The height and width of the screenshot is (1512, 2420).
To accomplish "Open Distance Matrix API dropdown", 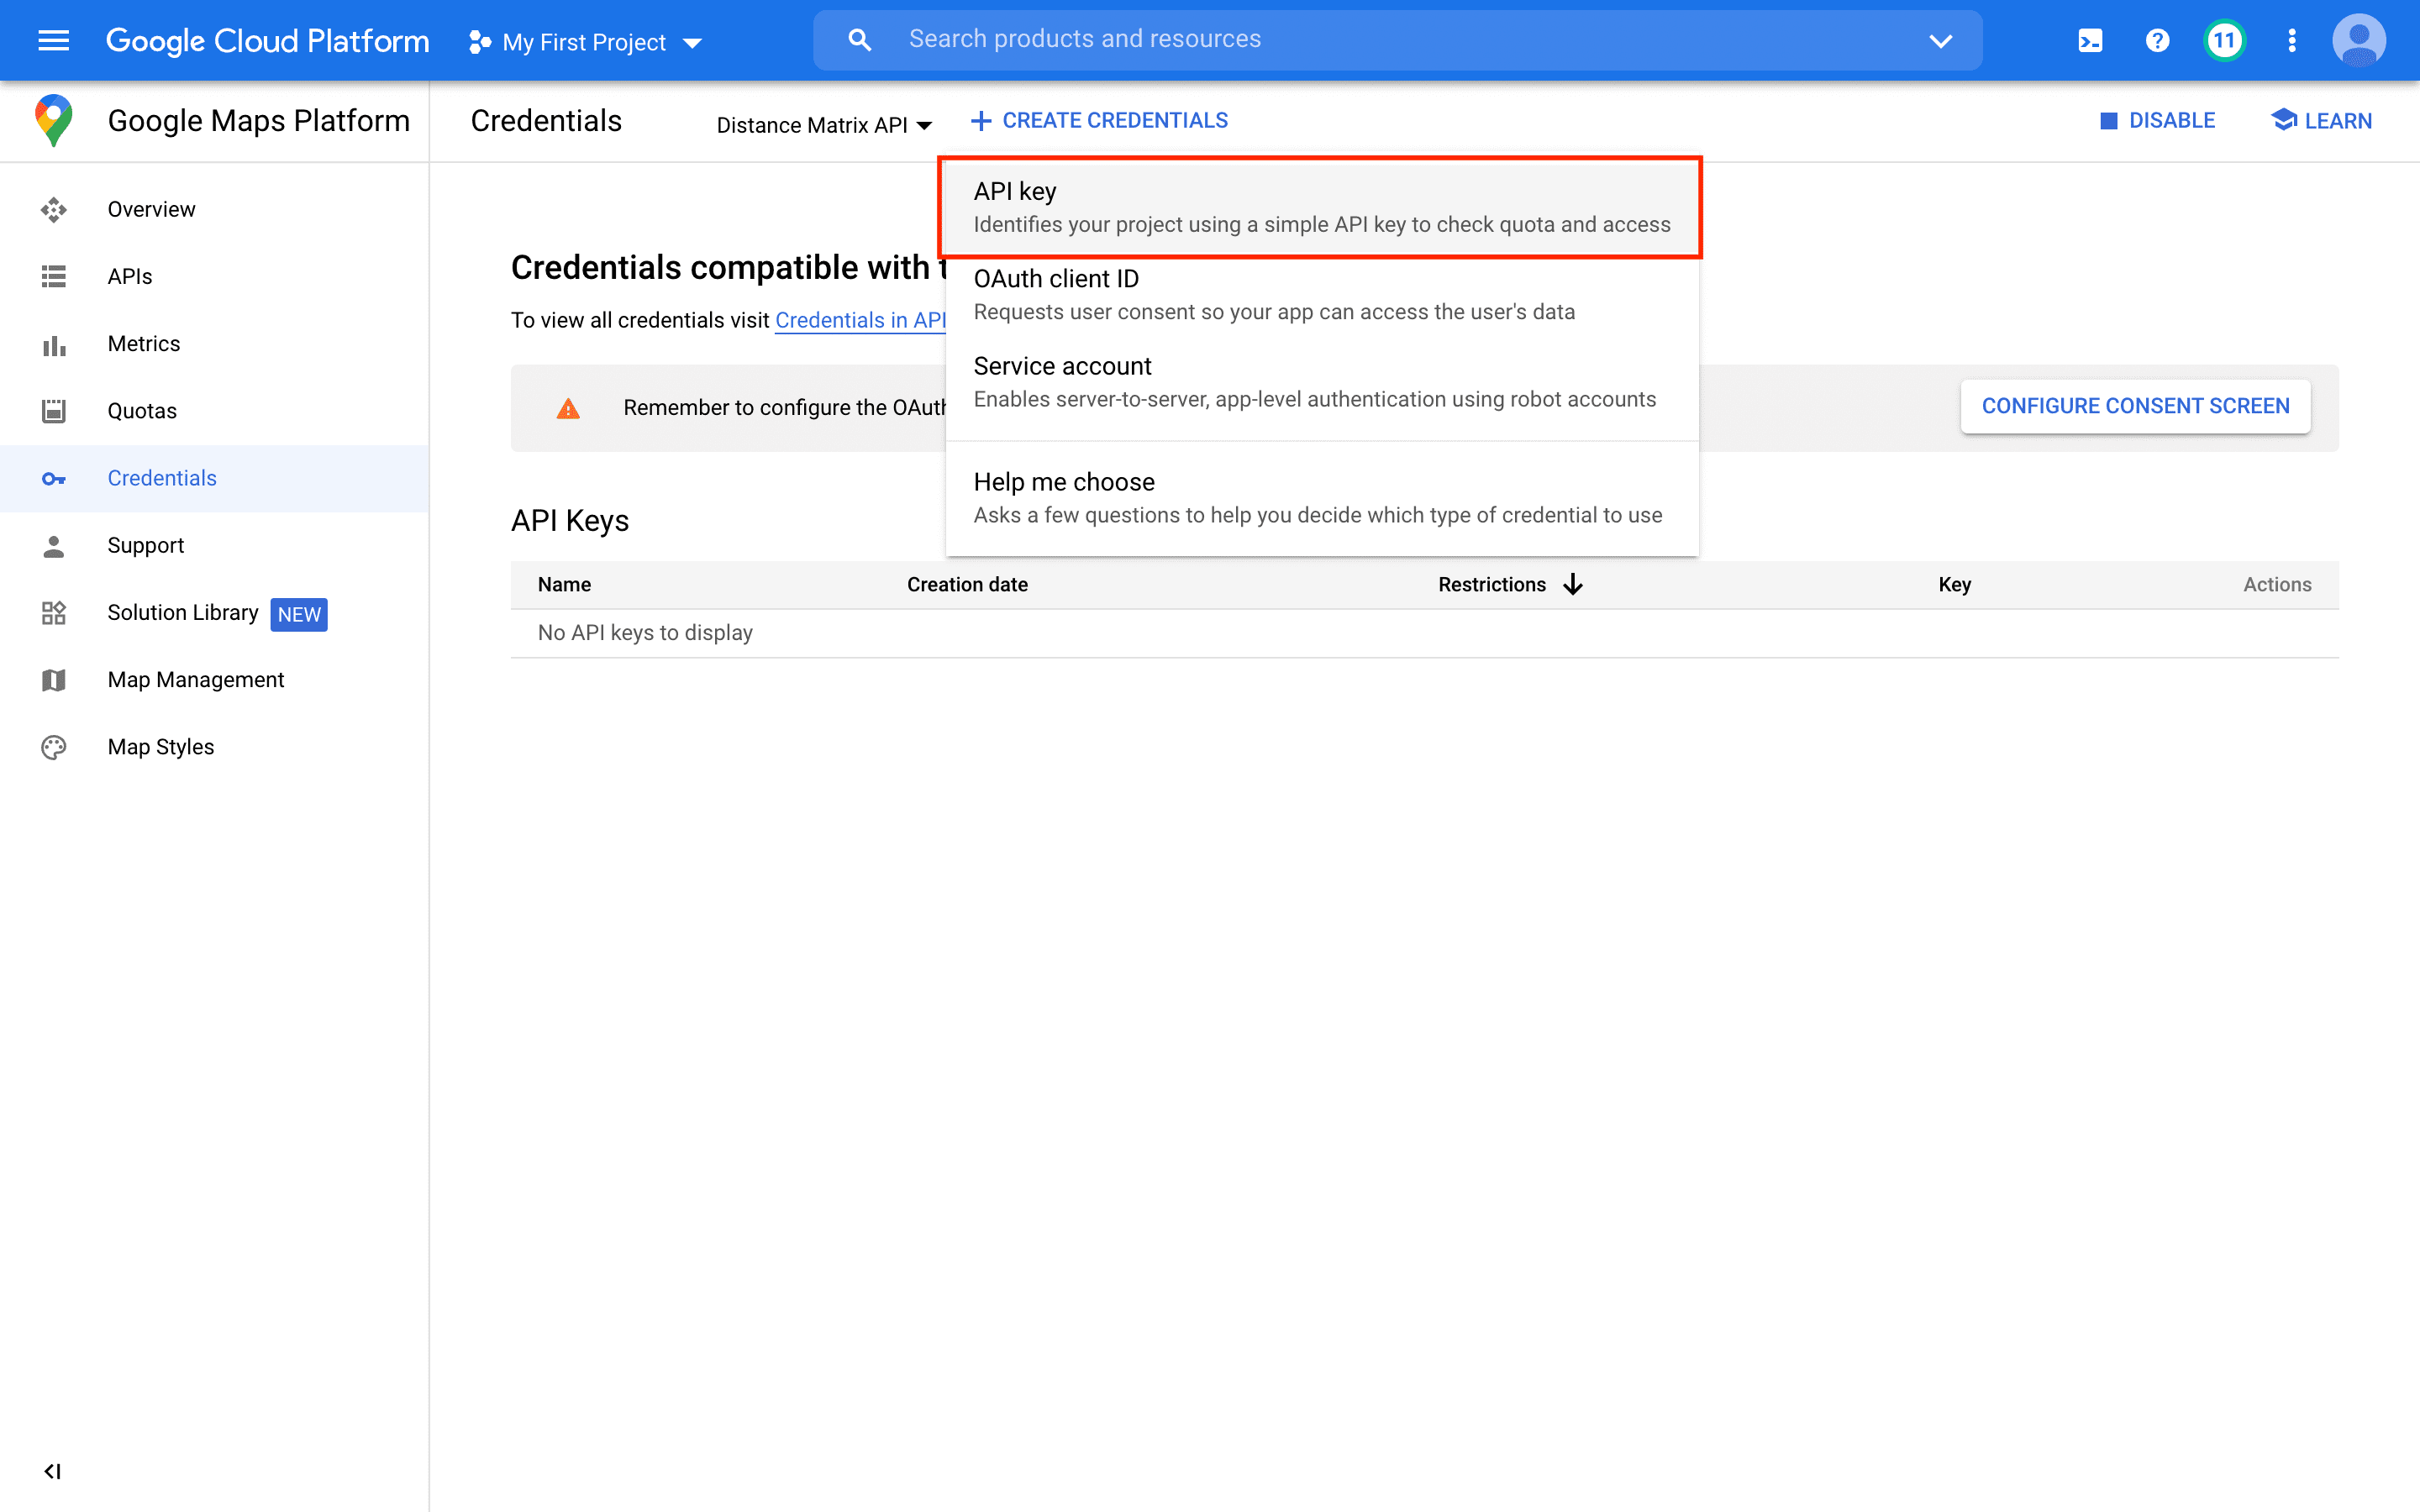I will tap(824, 125).
